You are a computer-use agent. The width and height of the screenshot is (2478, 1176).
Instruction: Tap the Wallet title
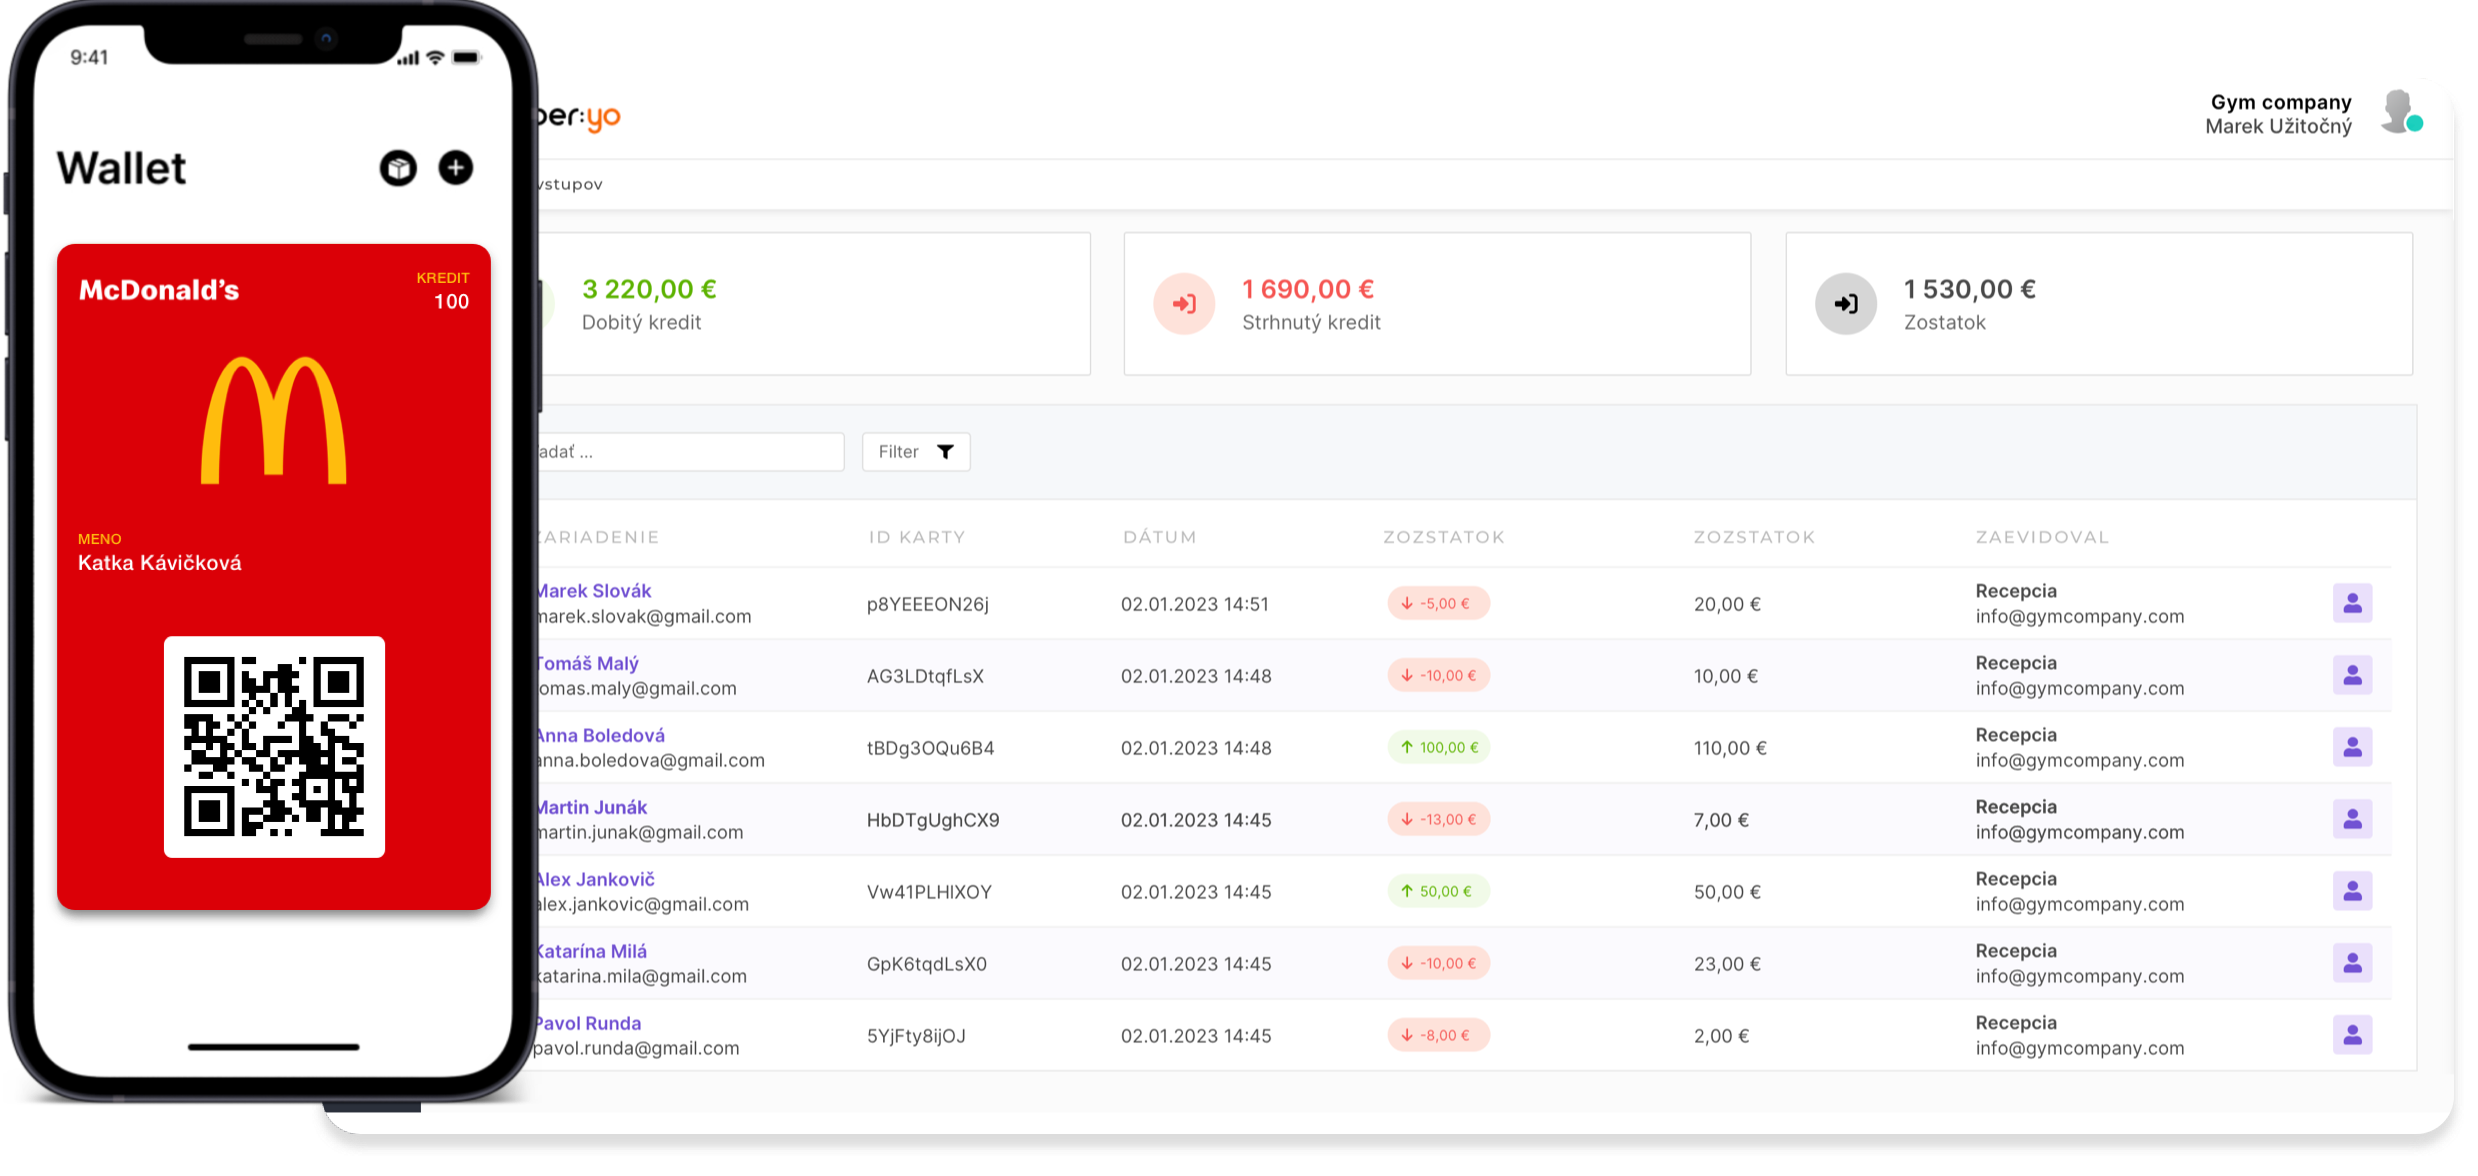tap(121, 168)
